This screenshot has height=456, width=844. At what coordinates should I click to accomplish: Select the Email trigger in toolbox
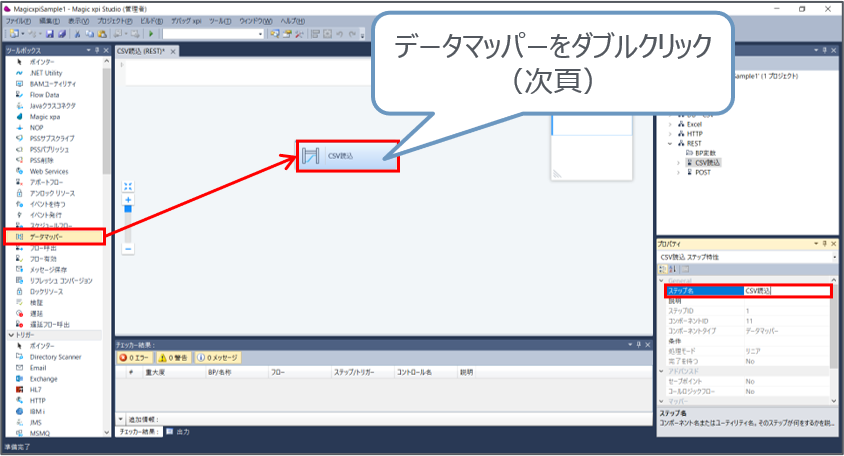pos(39,367)
